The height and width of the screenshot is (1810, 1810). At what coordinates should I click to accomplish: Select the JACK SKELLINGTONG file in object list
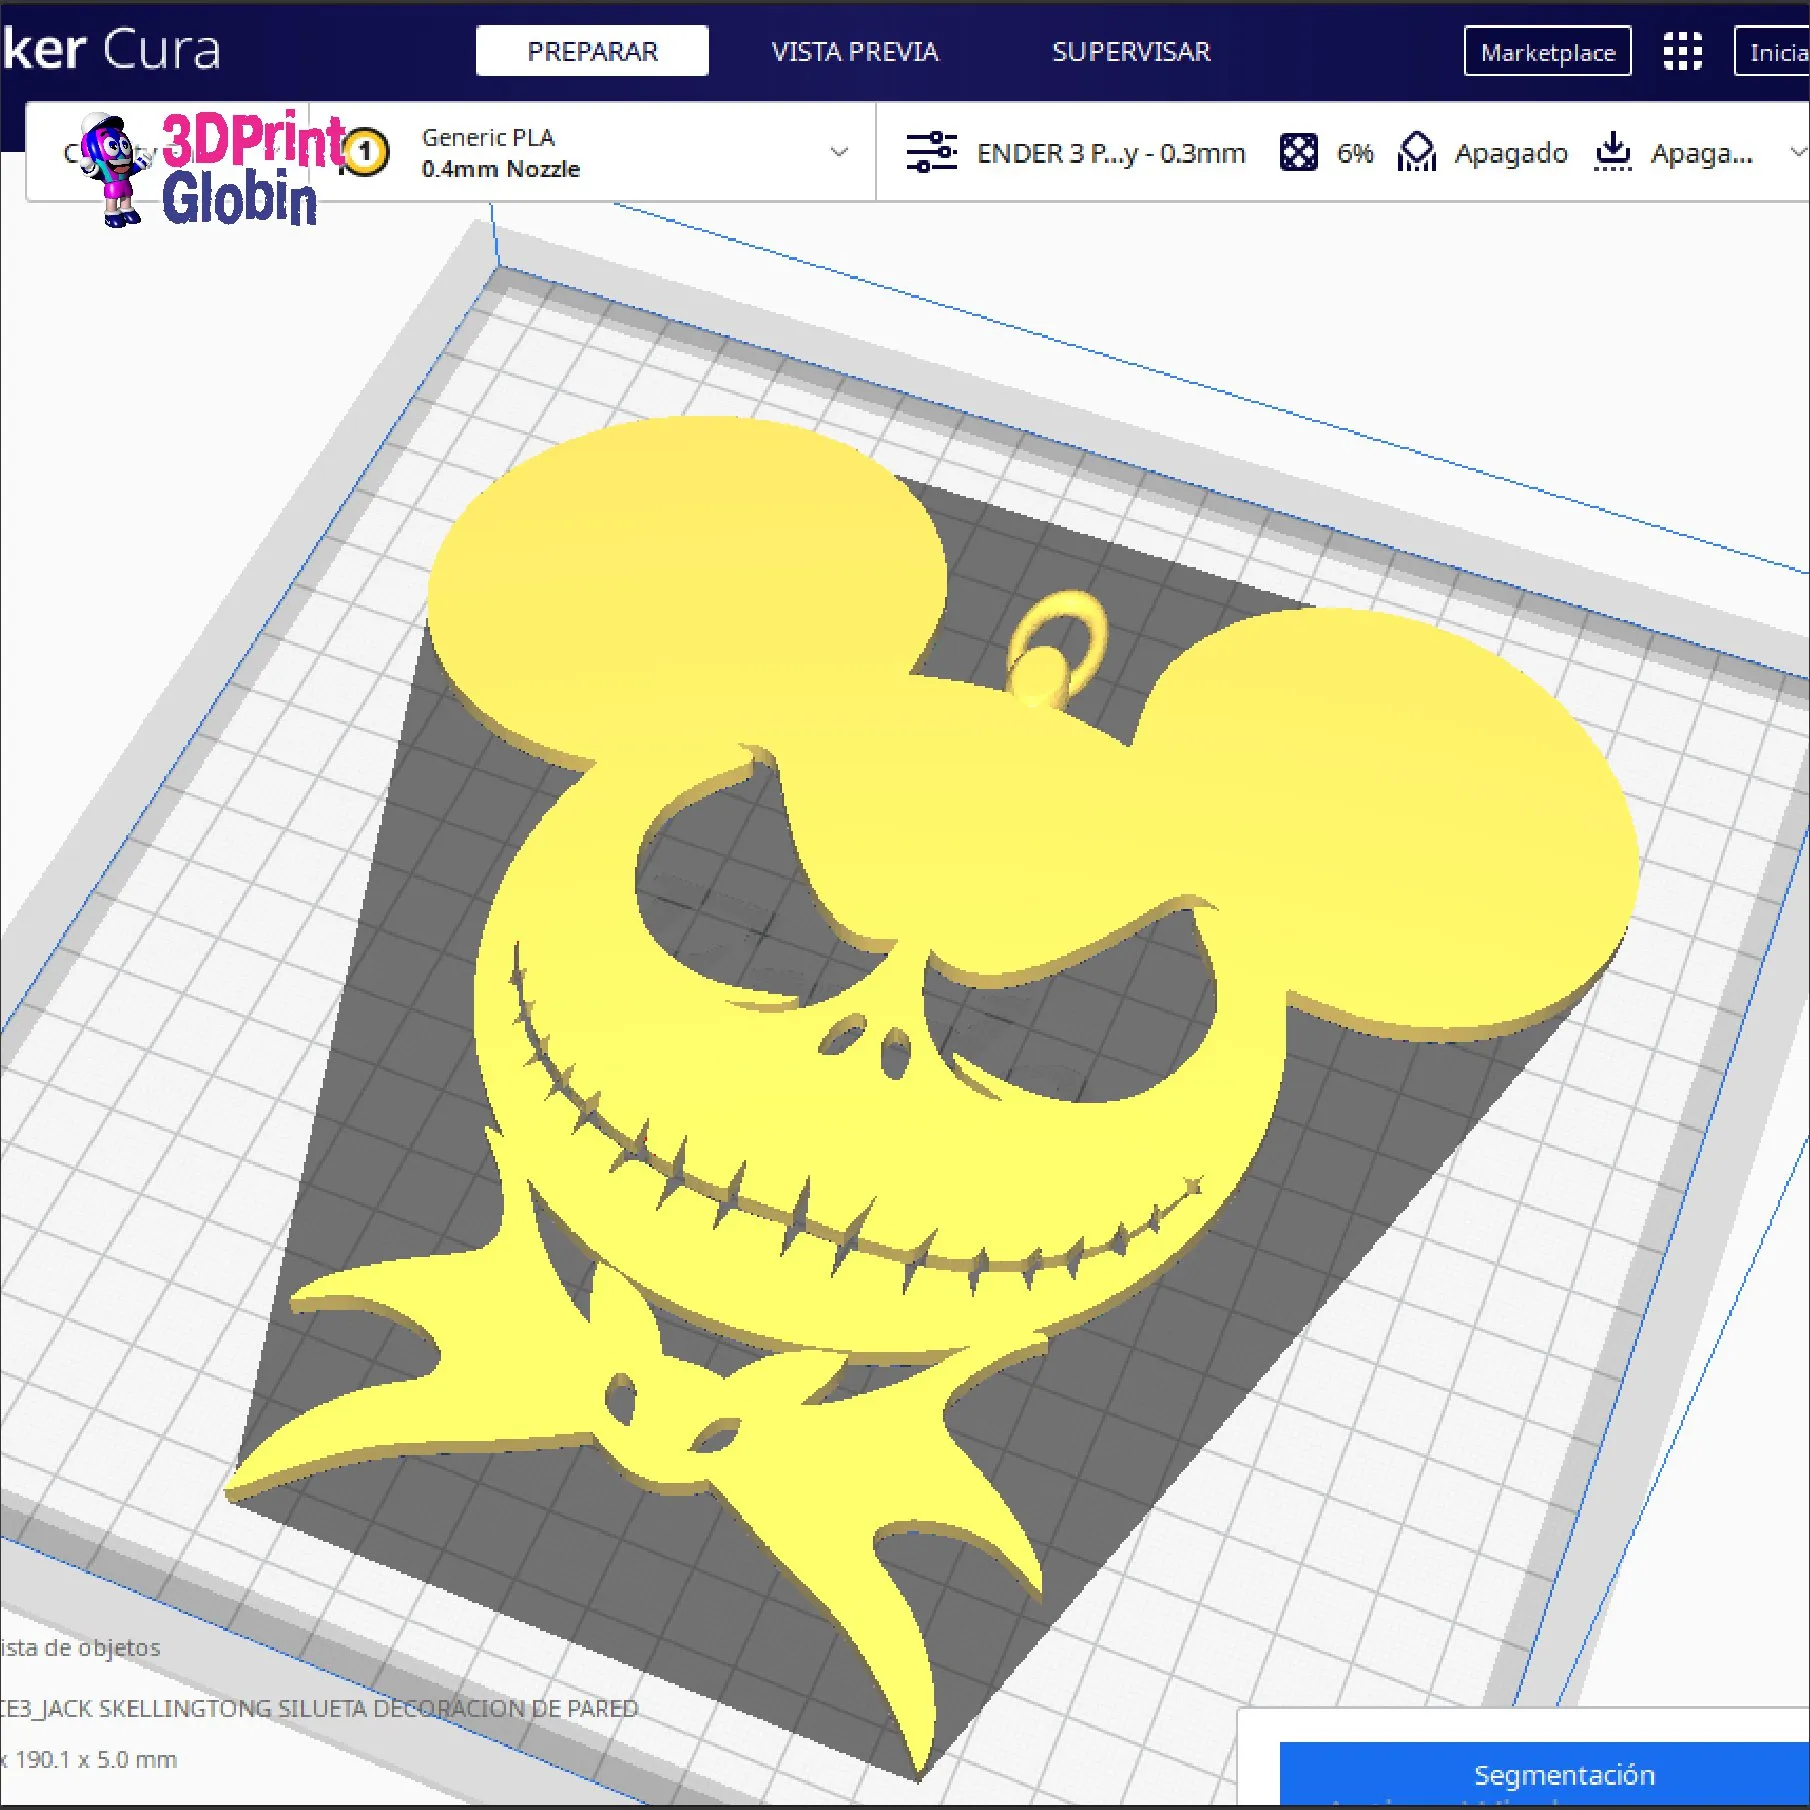[319, 1708]
